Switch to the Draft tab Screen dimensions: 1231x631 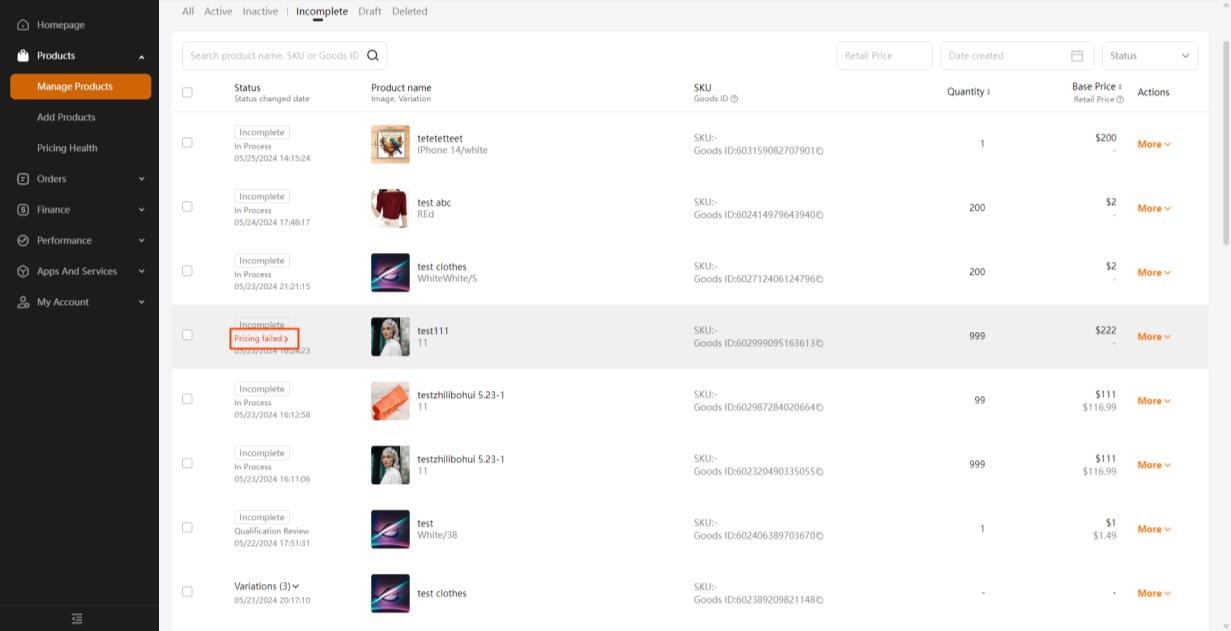point(370,12)
